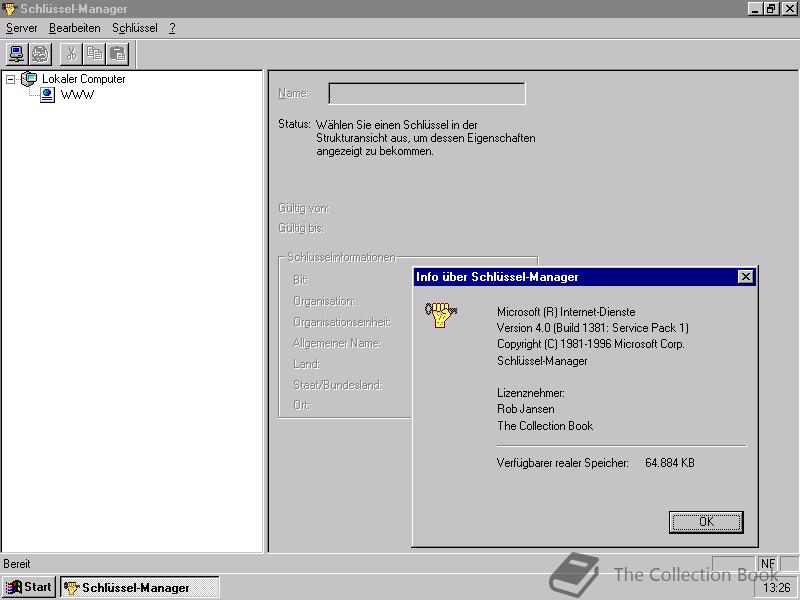Close the Info über Schlüssel-Manager dialog
Viewport: 800px width, 600px height.
pyautogui.click(x=745, y=277)
